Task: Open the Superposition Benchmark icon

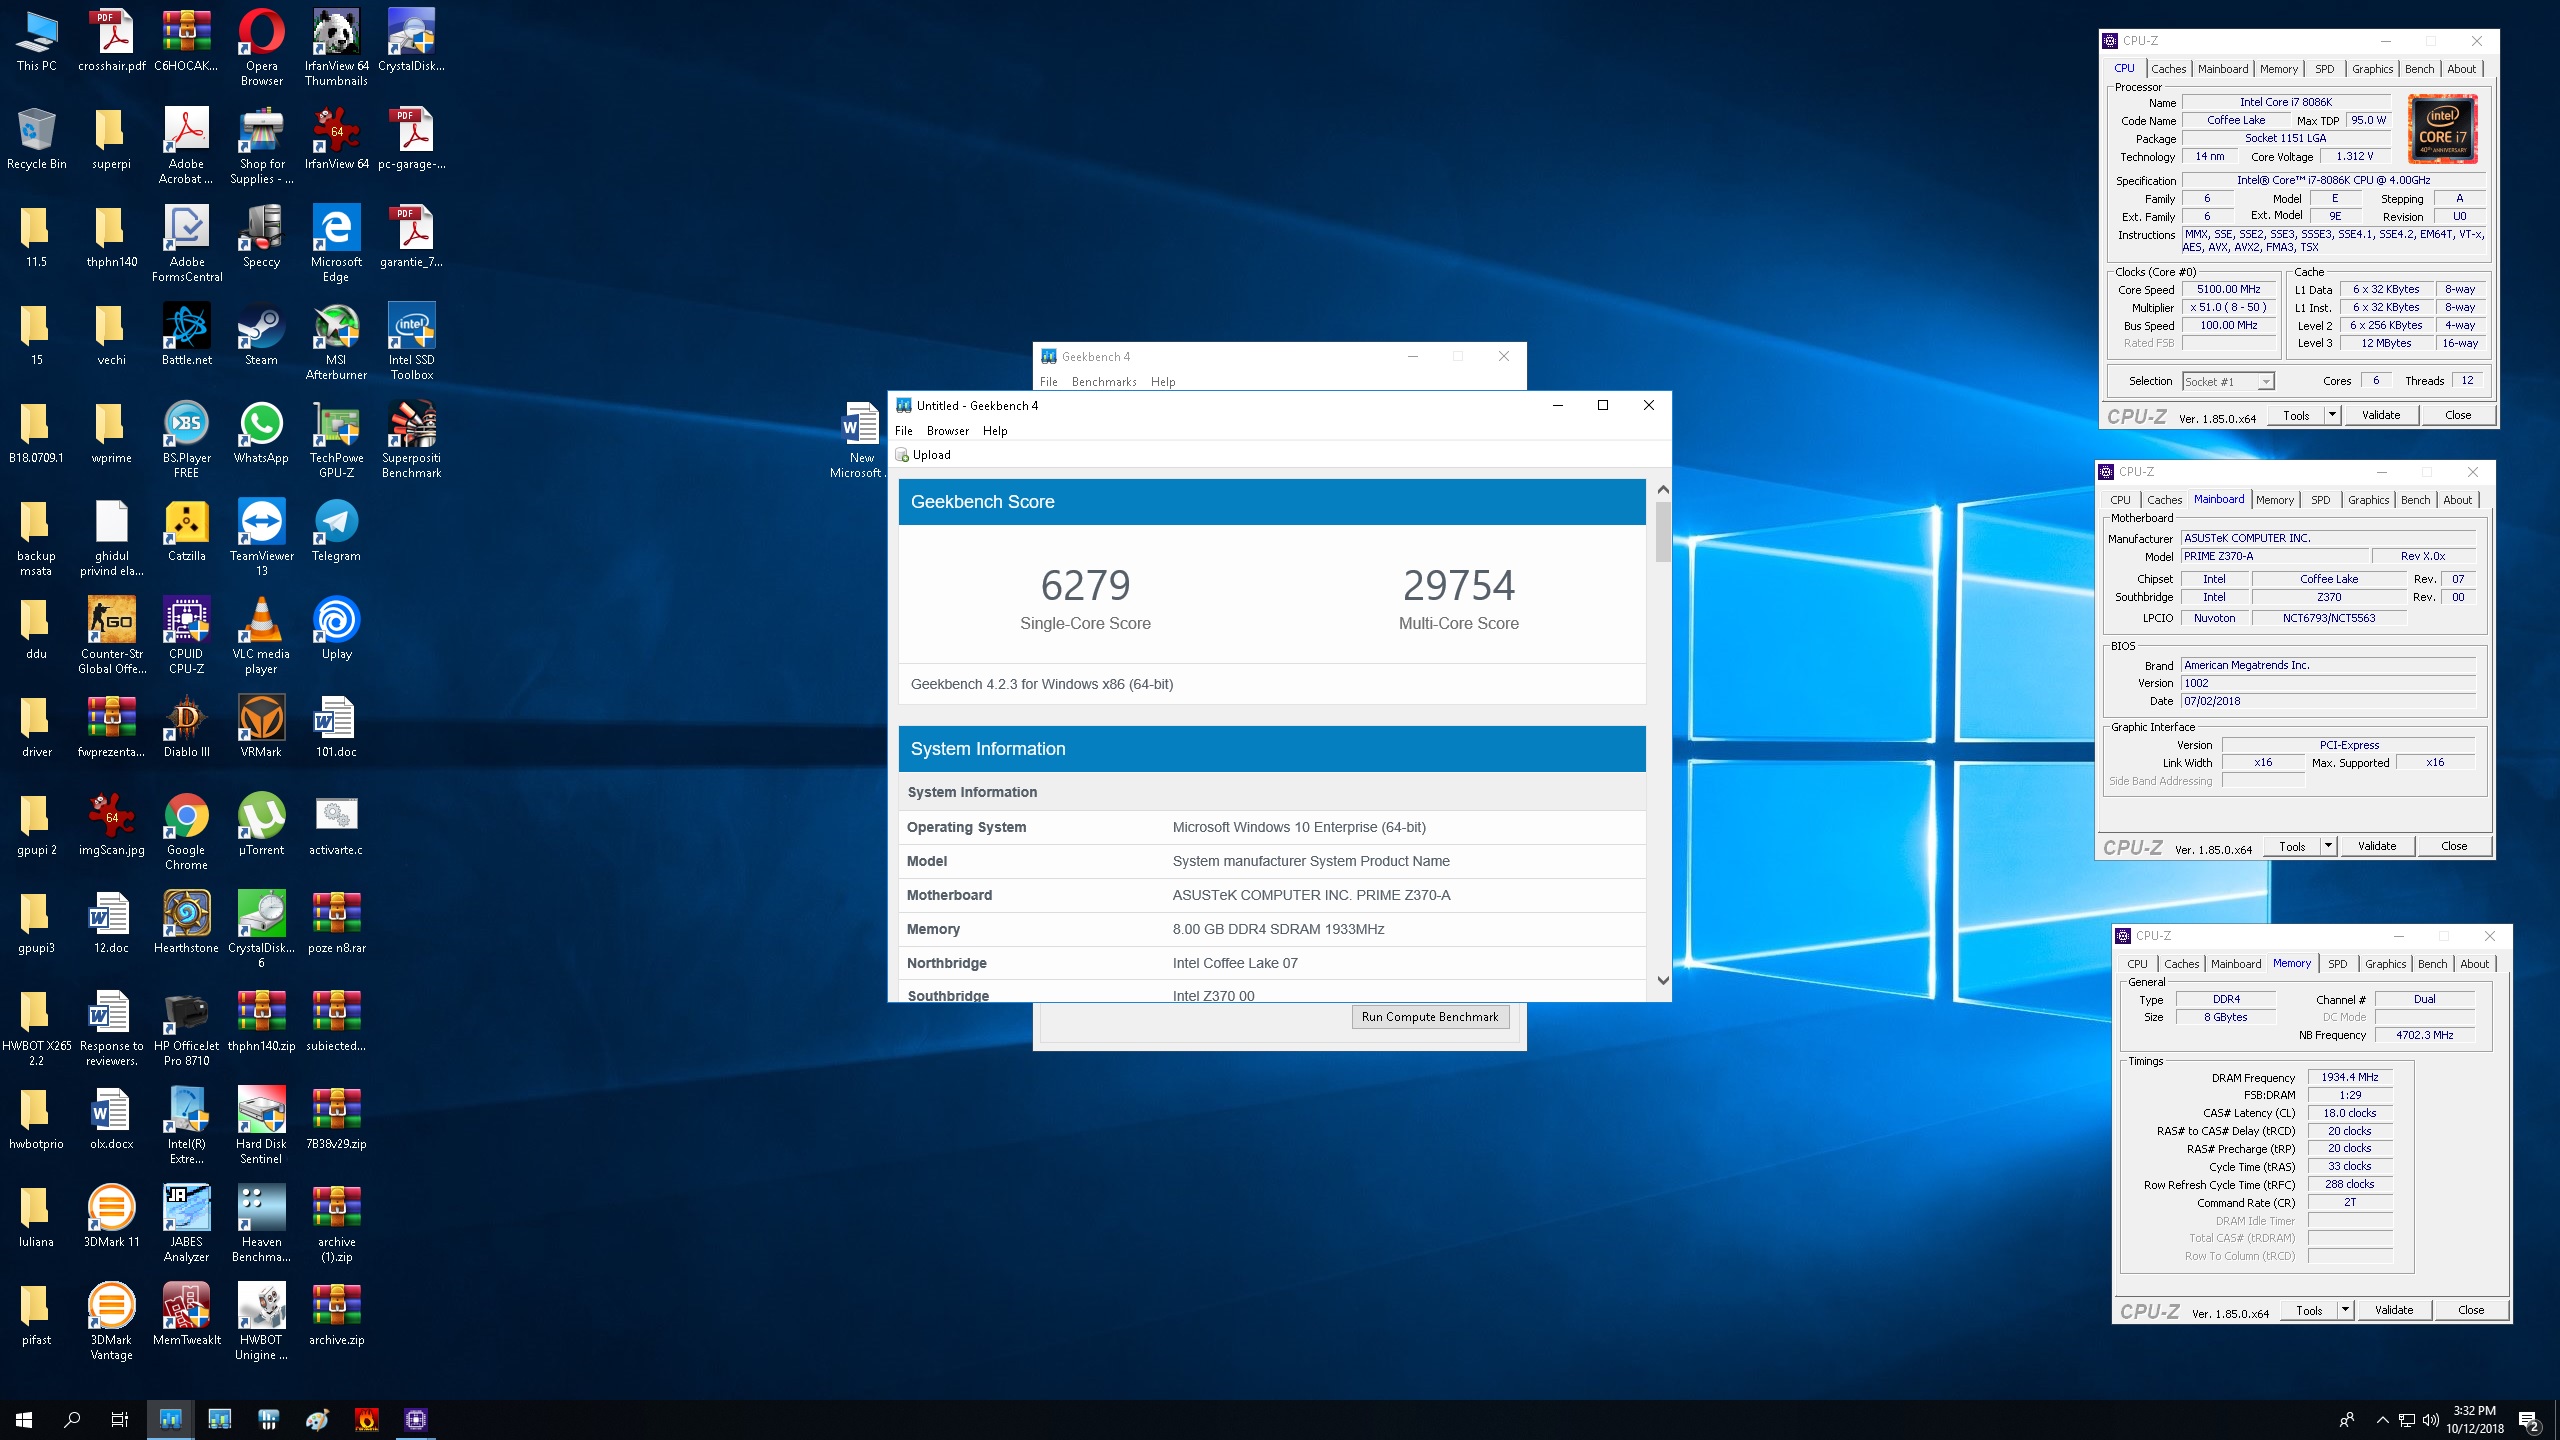Action: tap(411, 439)
